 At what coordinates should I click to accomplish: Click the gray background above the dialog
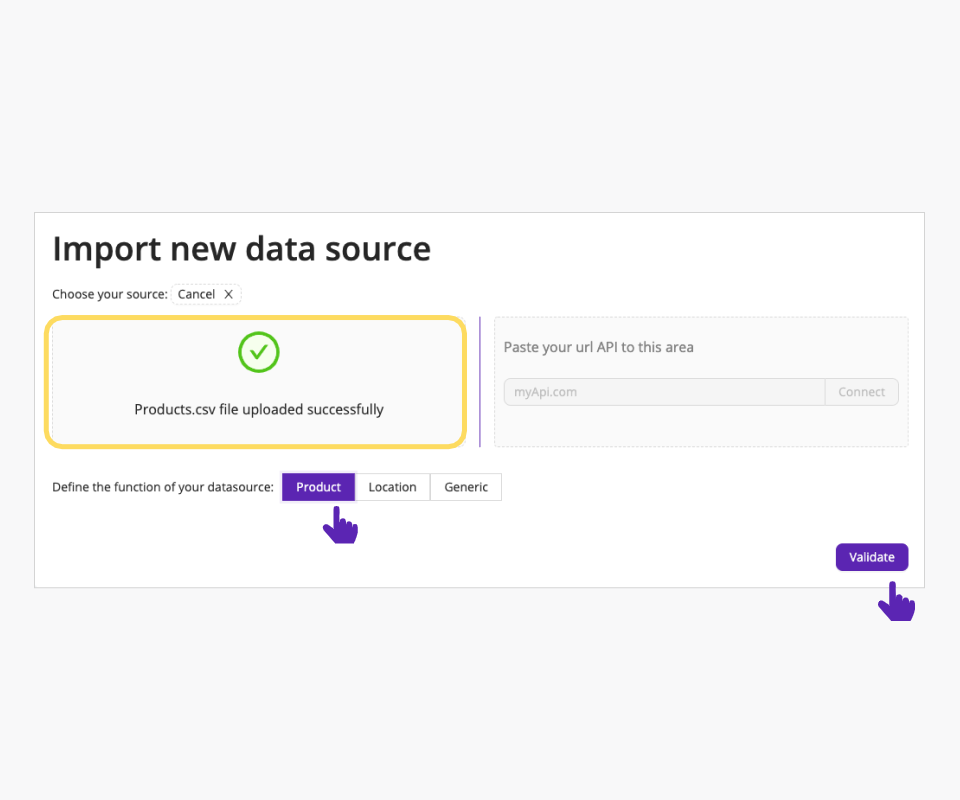(x=480, y=100)
